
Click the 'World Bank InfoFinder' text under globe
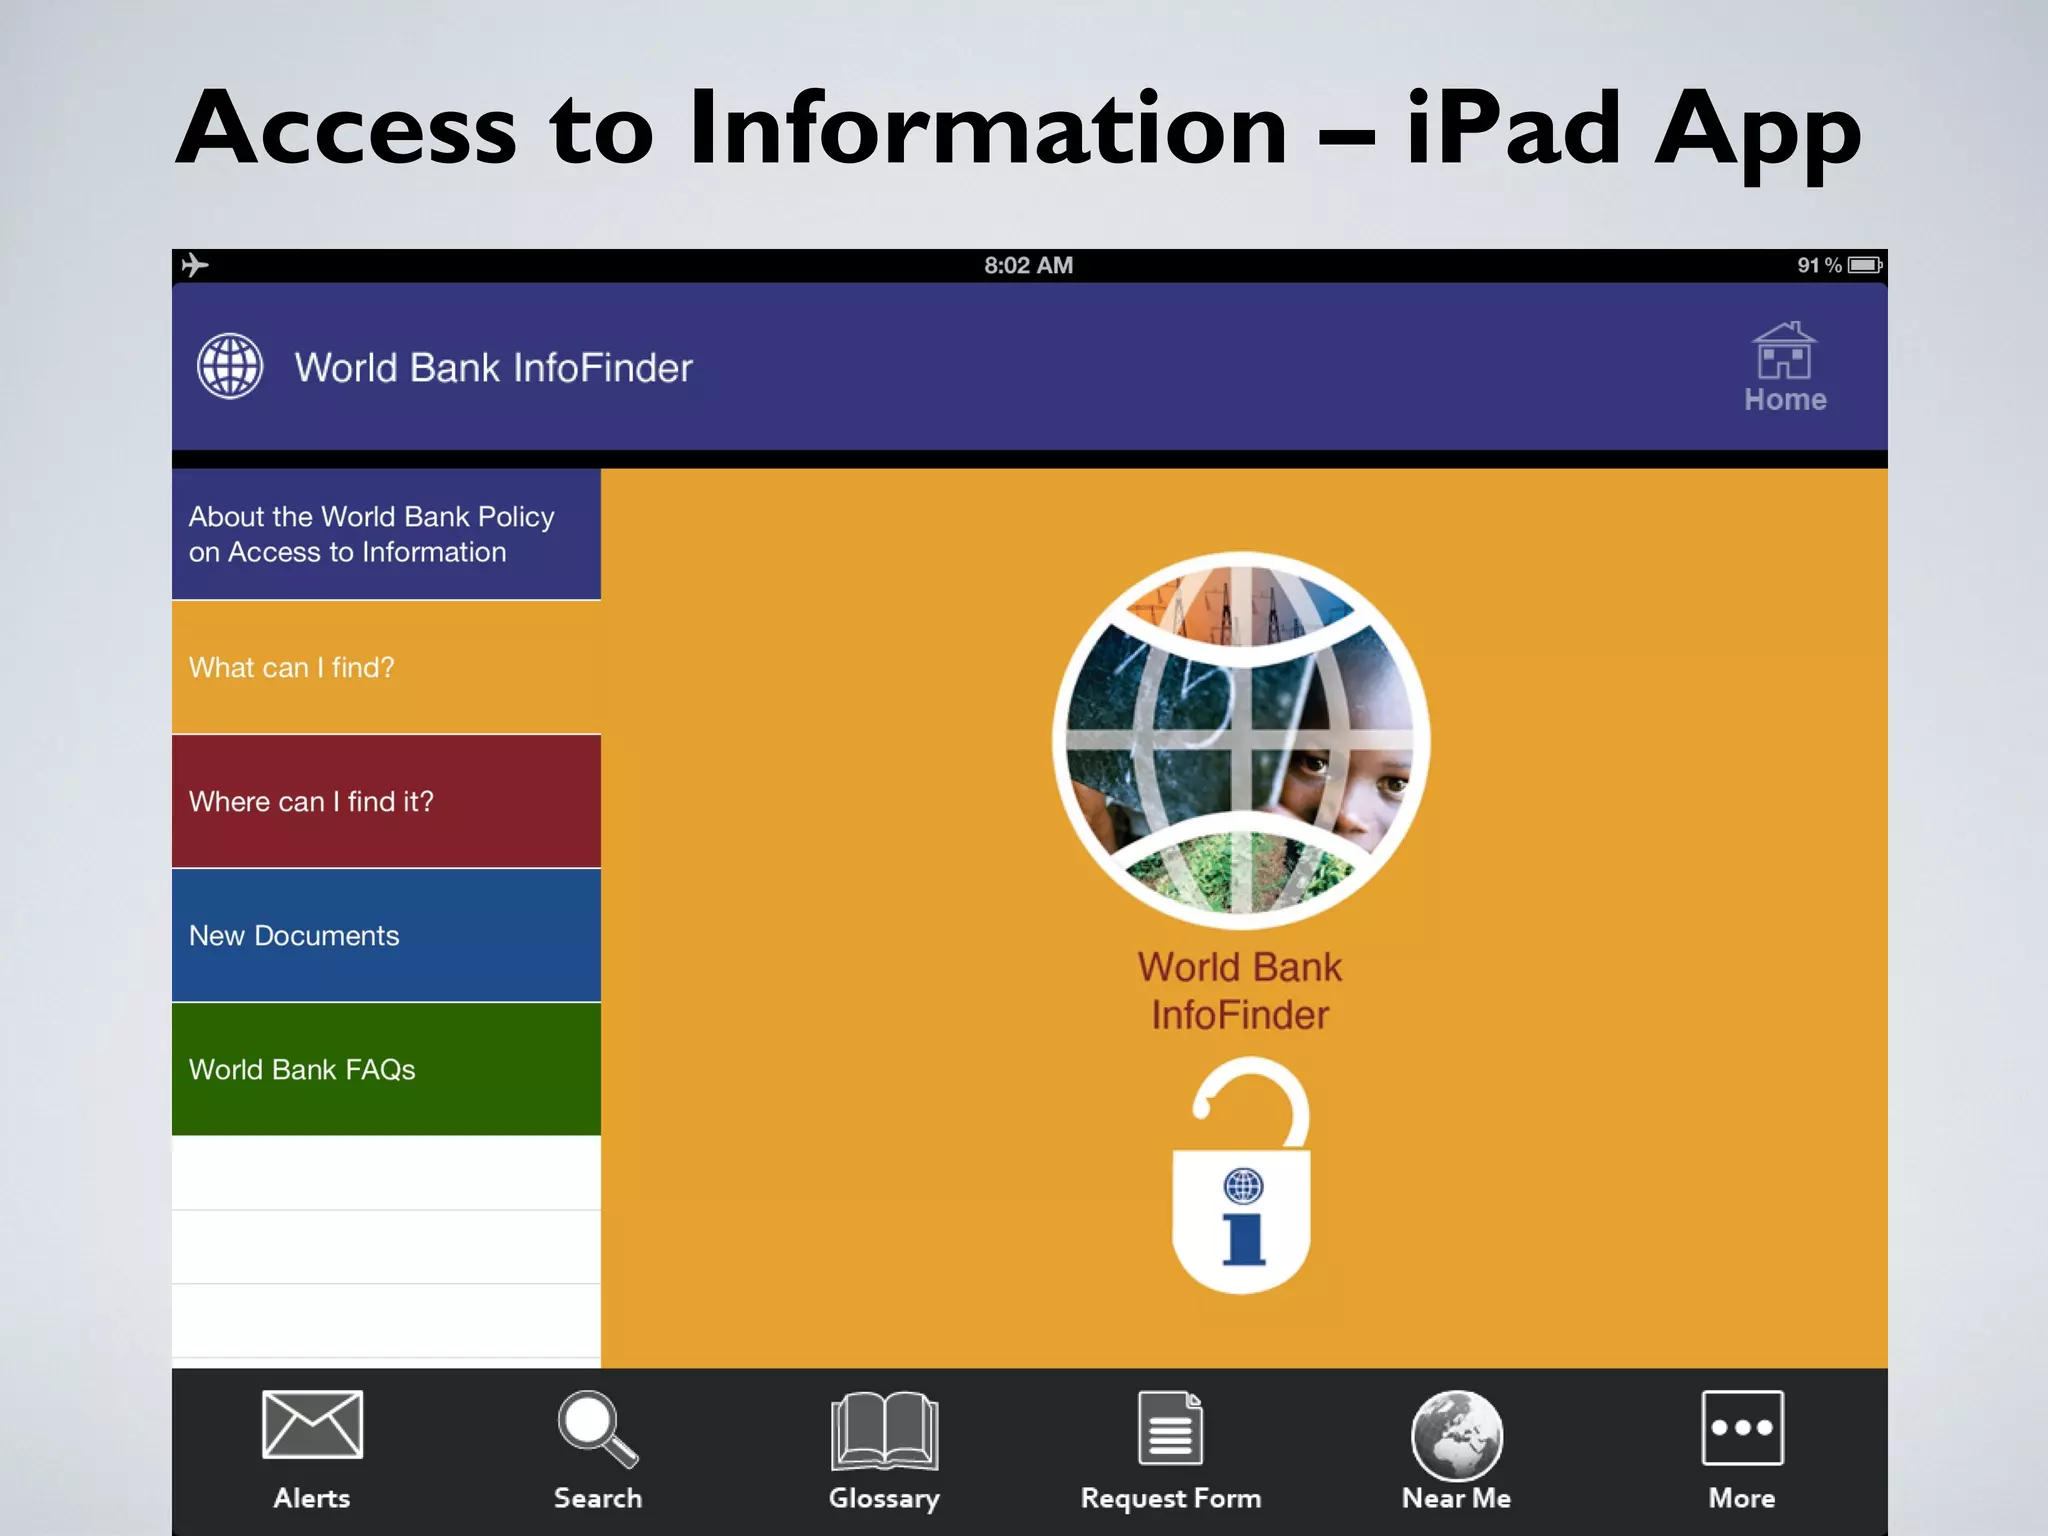click(x=1240, y=991)
